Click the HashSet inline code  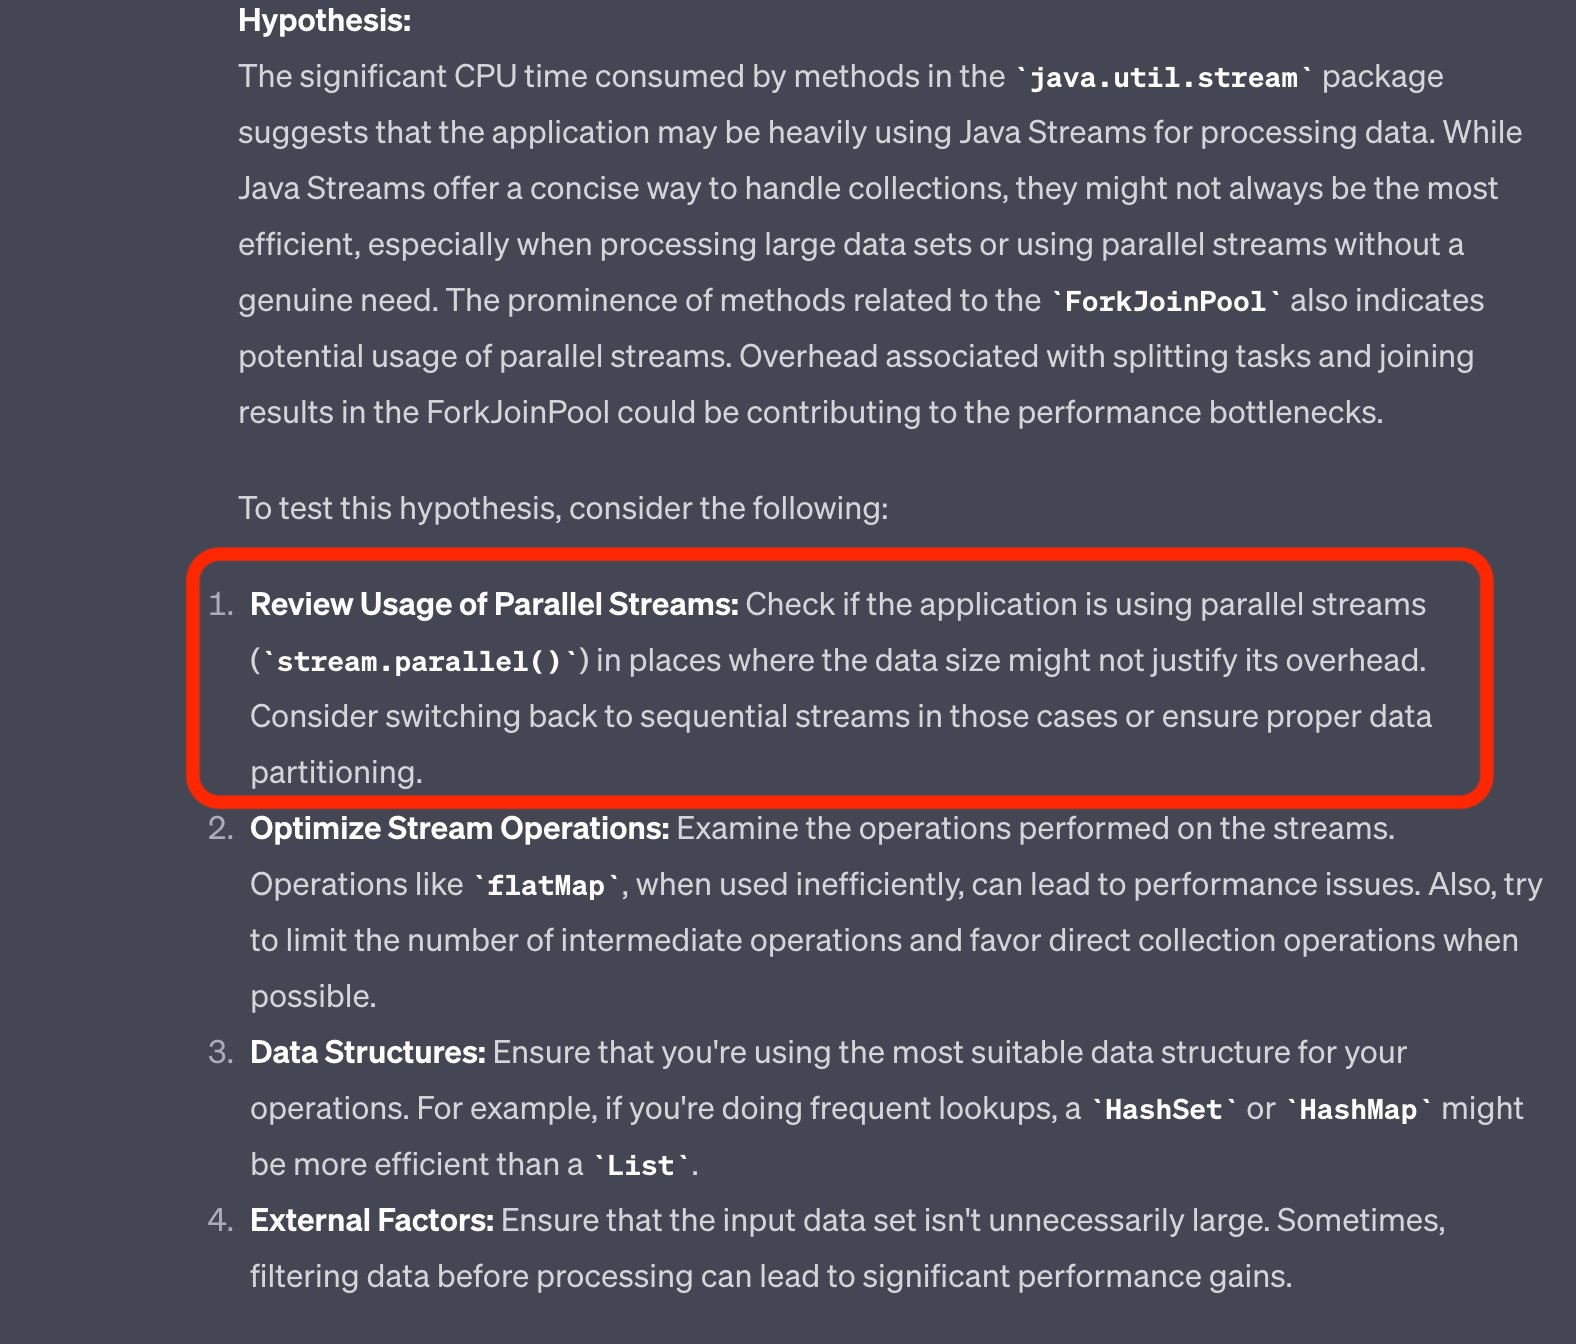pyautogui.click(x=1163, y=1110)
